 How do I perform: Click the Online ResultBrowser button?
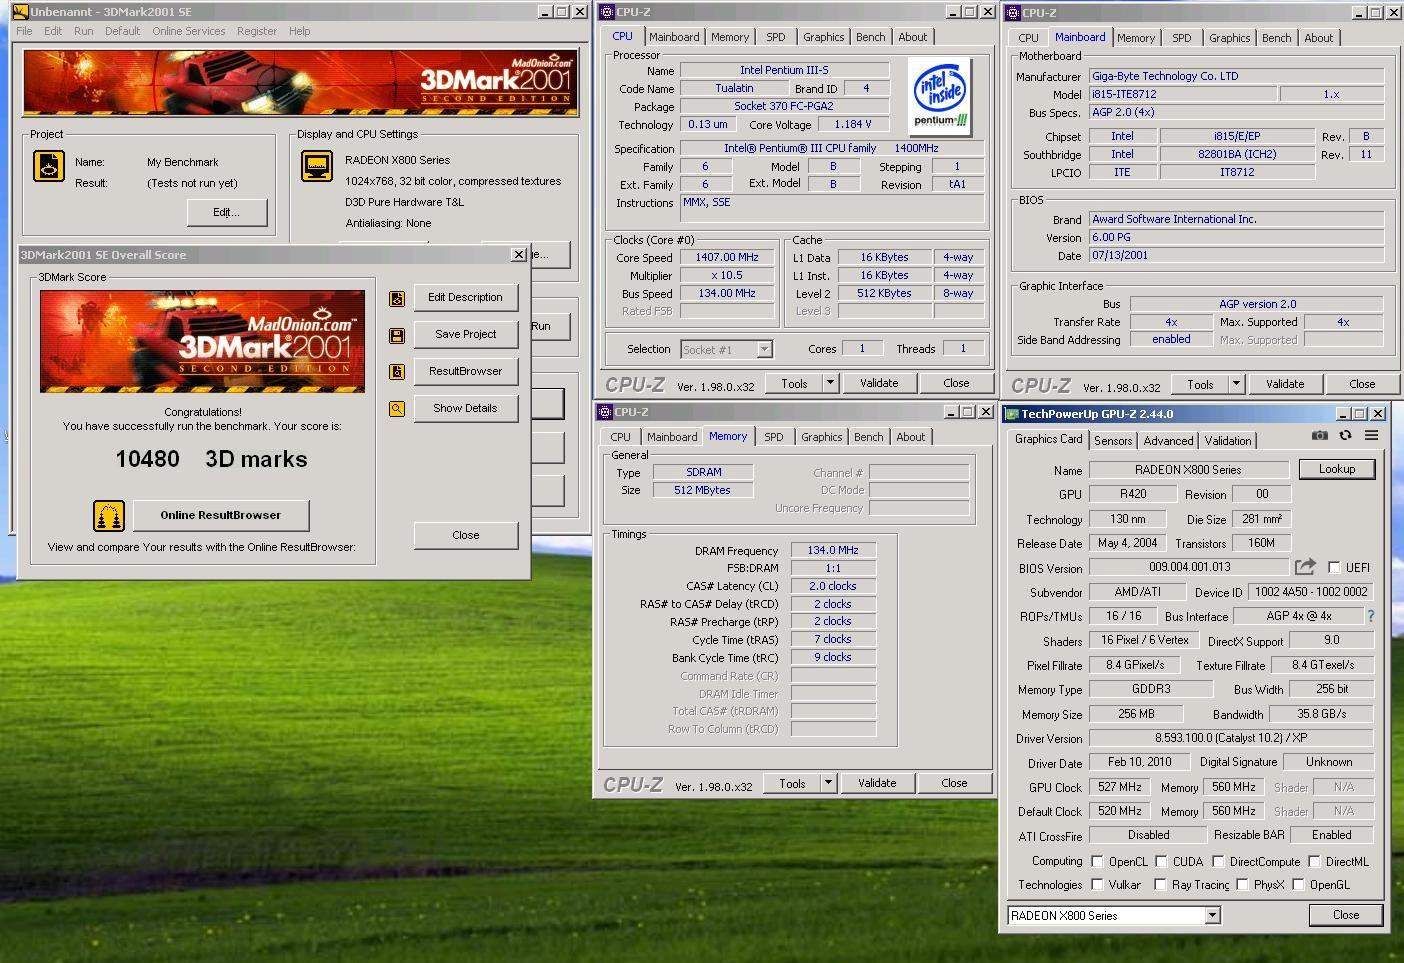coord(221,515)
